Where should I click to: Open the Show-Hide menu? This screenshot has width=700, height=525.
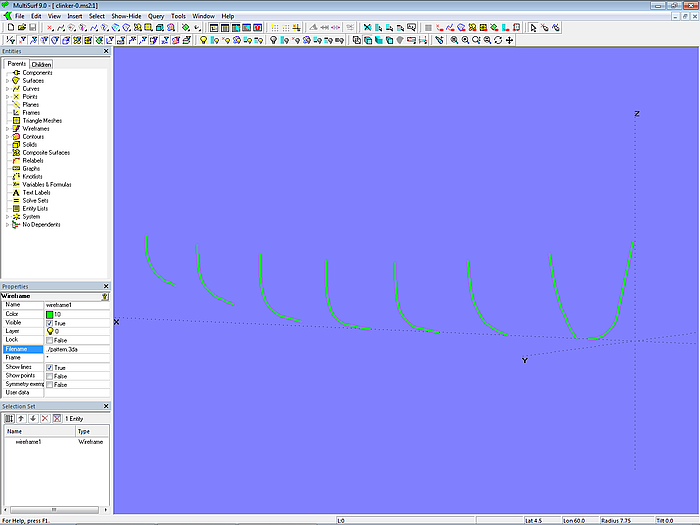pyautogui.click(x=126, y=16)
